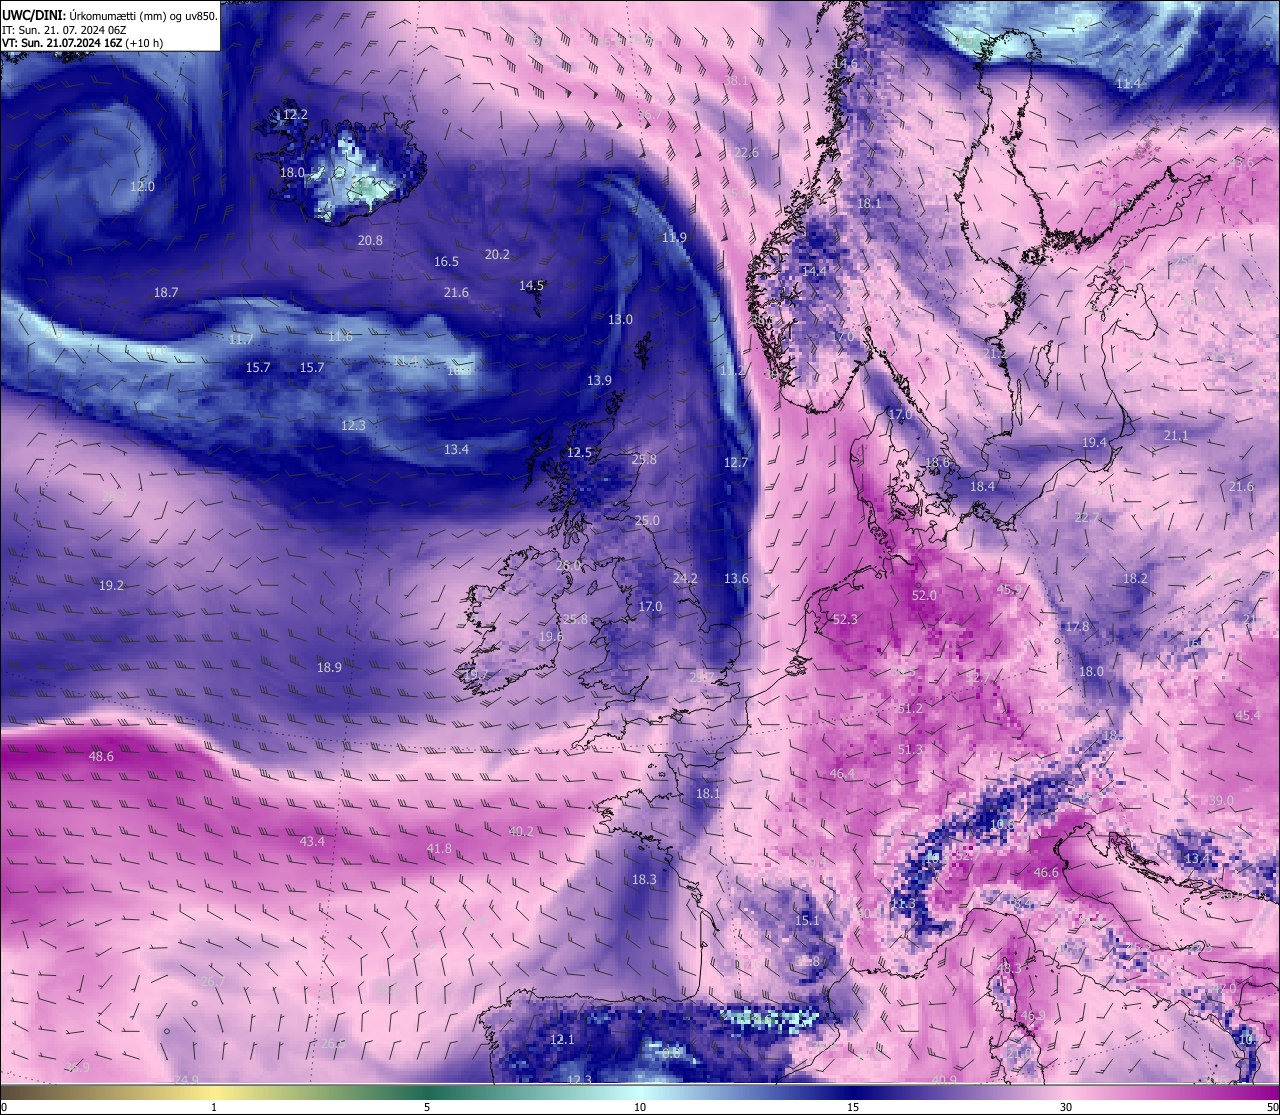Click the 46.9 value near Sardinia
Viewport: 1280px width, 1115px height.
pos(1033,1016)
